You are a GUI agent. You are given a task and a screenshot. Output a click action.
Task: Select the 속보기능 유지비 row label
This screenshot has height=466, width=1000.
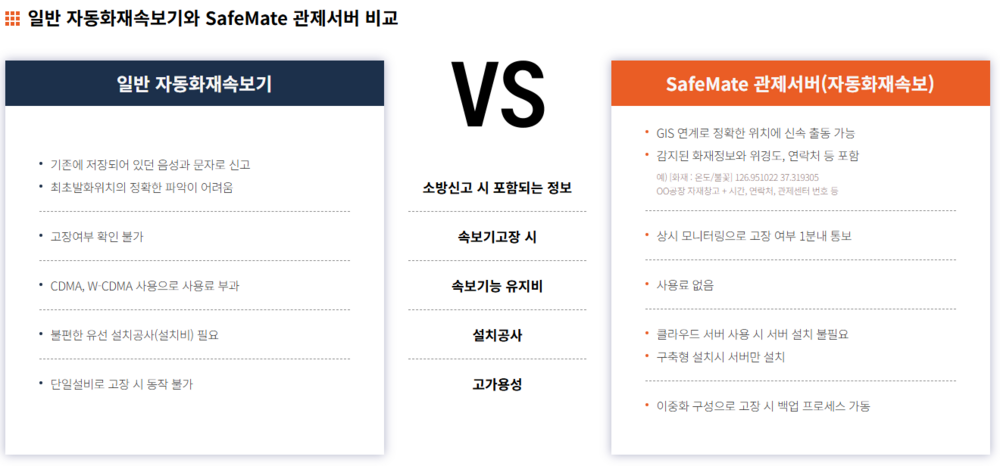[x=497, y=286]
